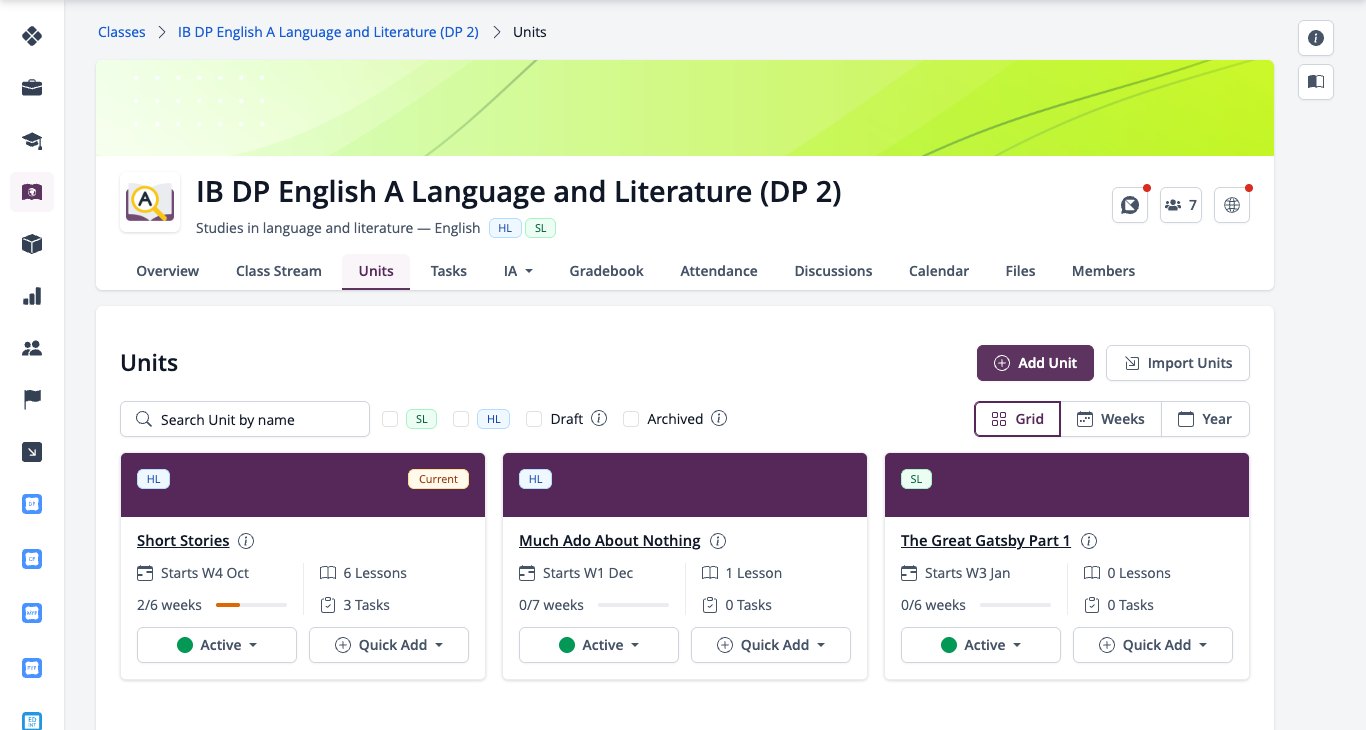Click the chat messages icon with red dot

click(x=1130, y=205)
